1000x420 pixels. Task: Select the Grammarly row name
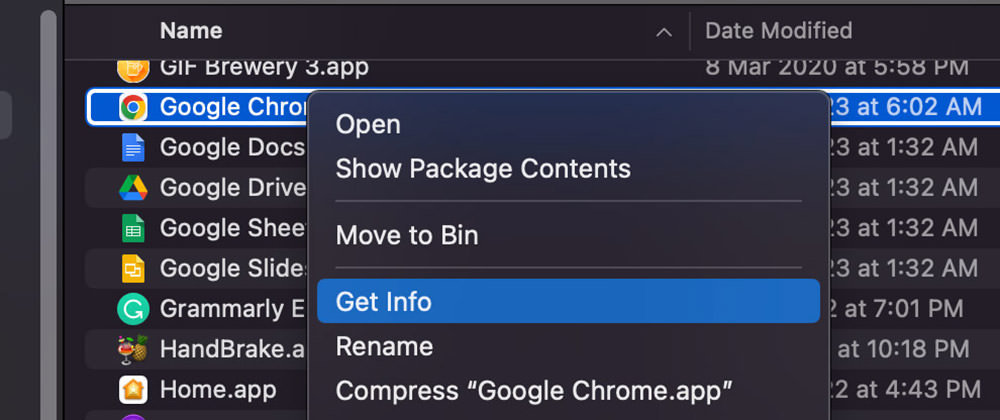coord(230,309)
